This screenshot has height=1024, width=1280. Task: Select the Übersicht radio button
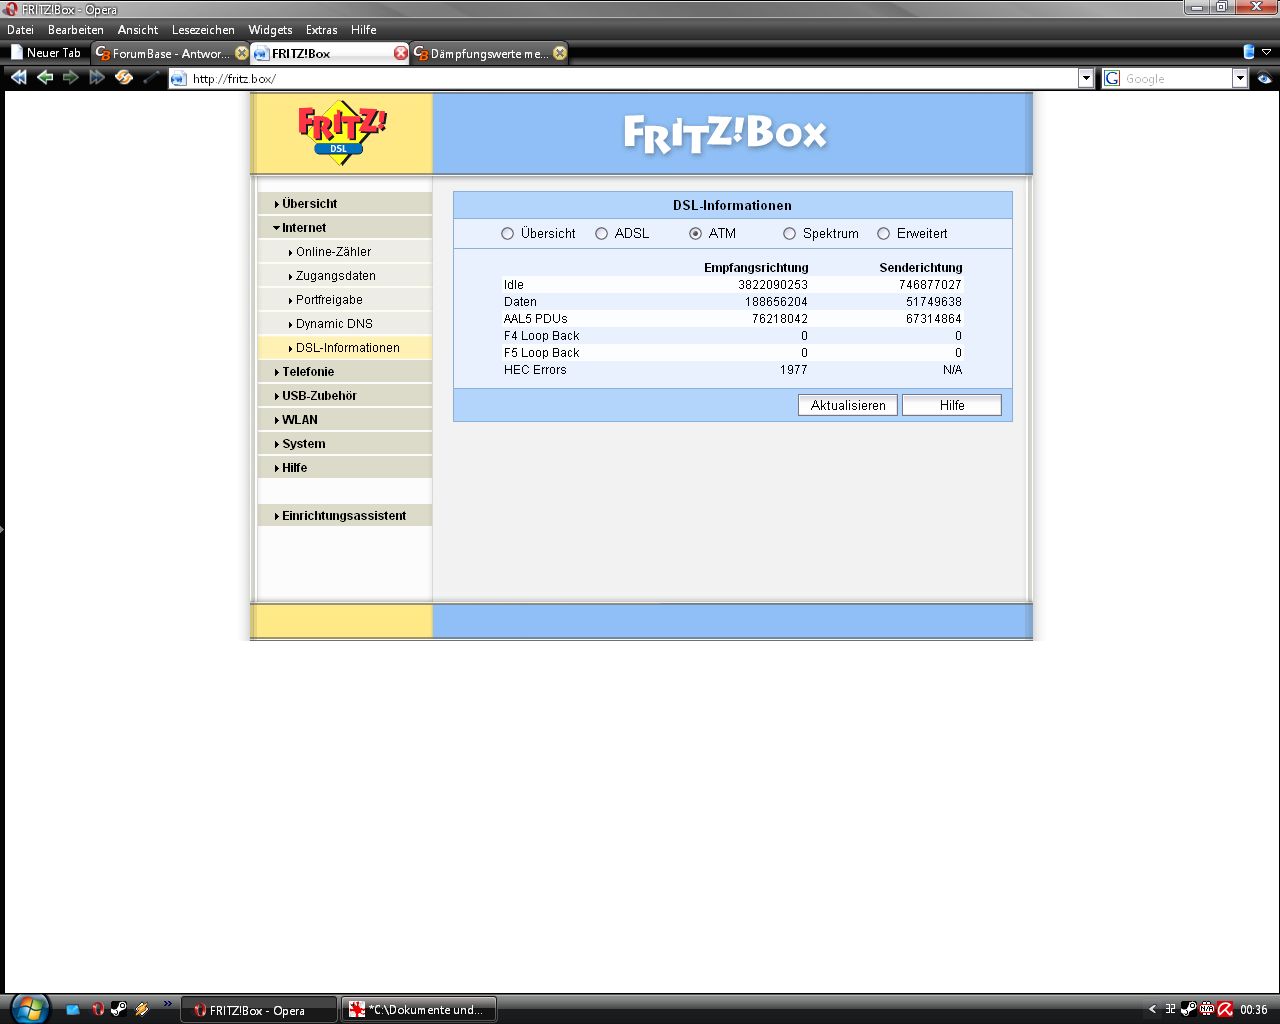click(x=507, y=233)
